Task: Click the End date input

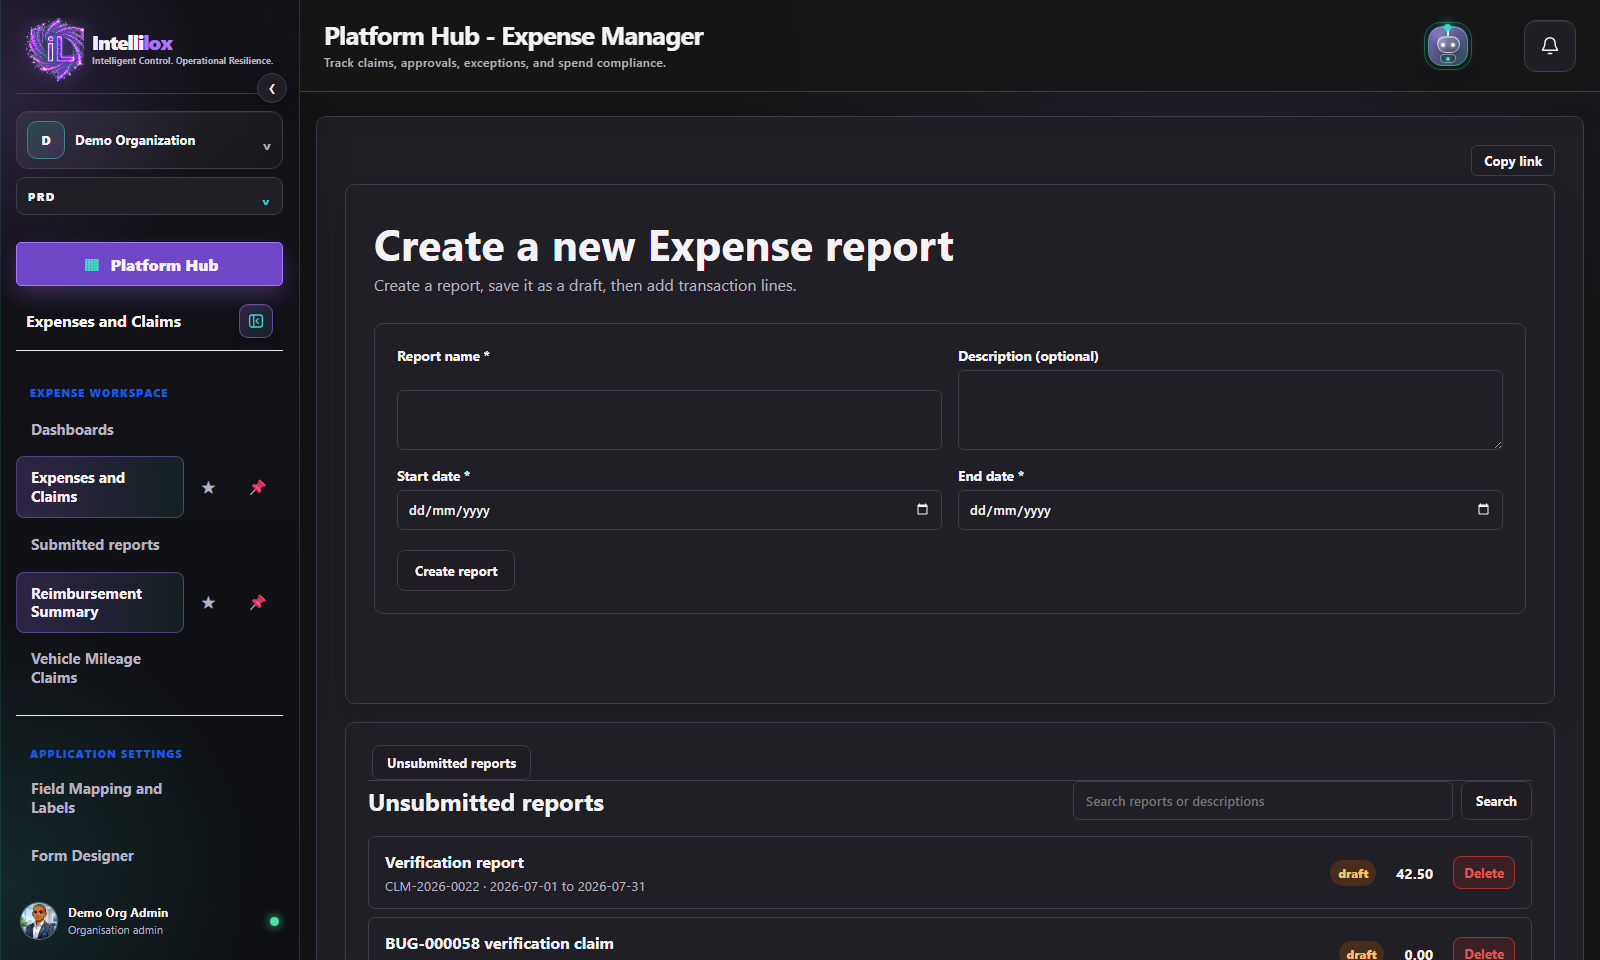Action: pyautogui.click(x=1230, y=510)
